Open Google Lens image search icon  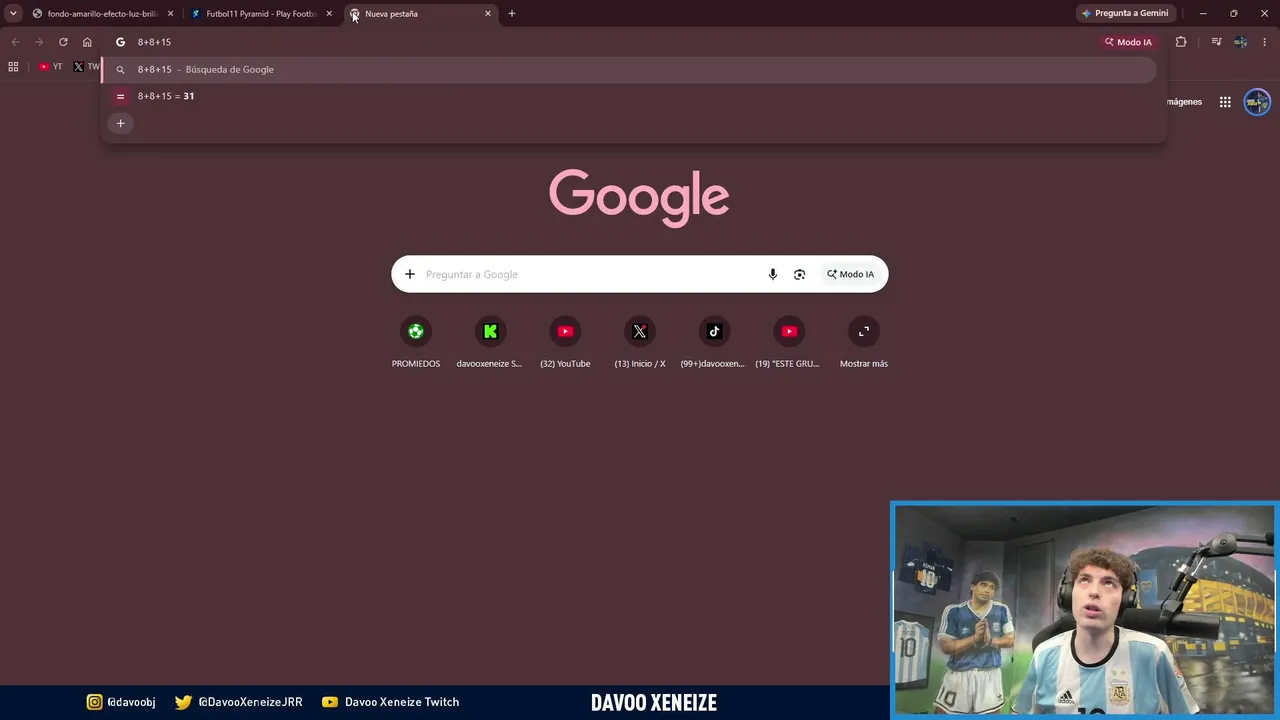coord(799,274)
